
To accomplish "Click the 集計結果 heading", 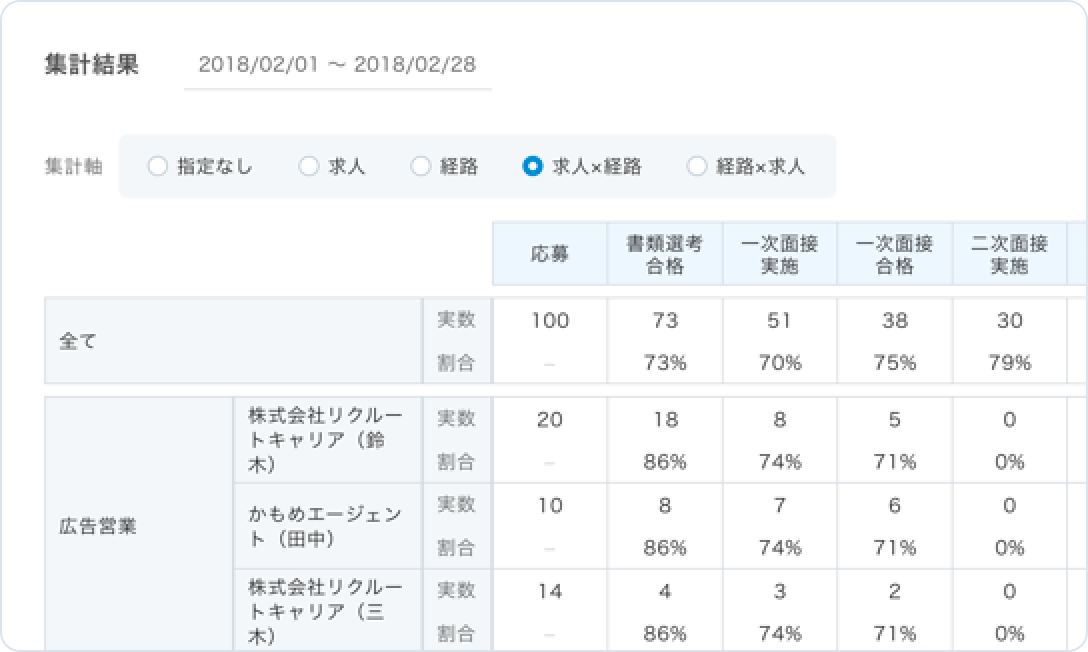I will pos(92,66).
